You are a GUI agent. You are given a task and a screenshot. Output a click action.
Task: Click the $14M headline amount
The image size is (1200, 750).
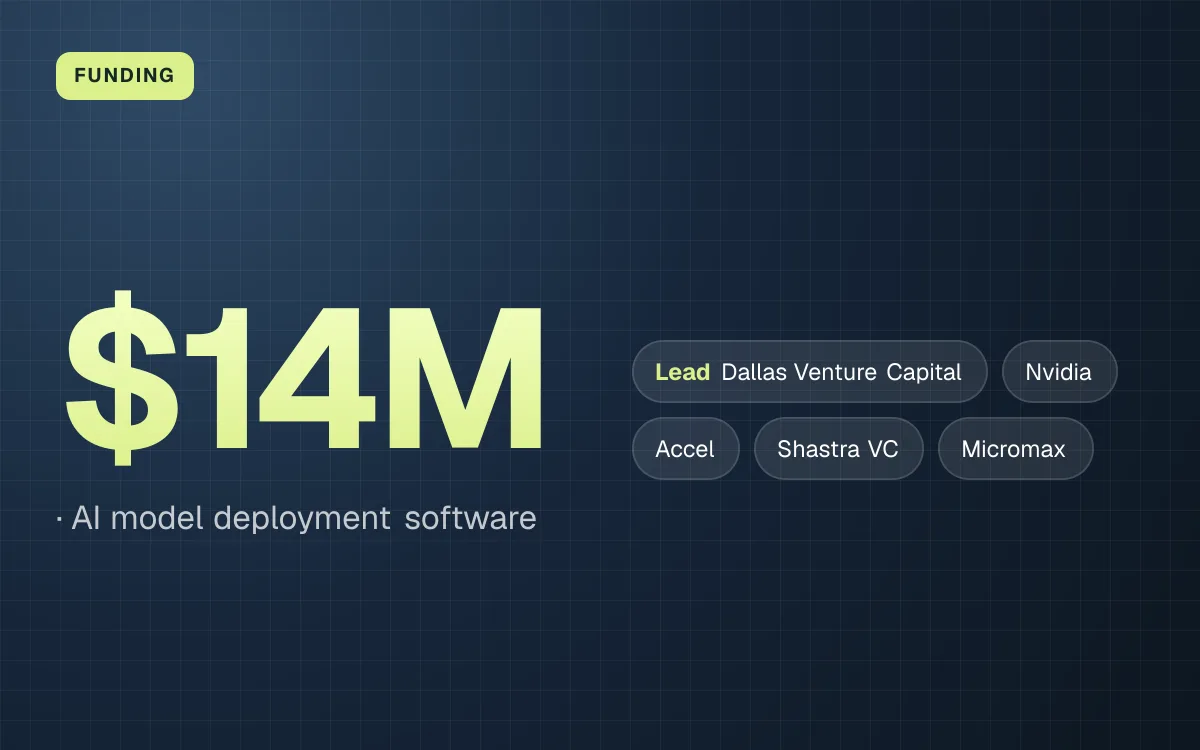click(x=304, y=377)
